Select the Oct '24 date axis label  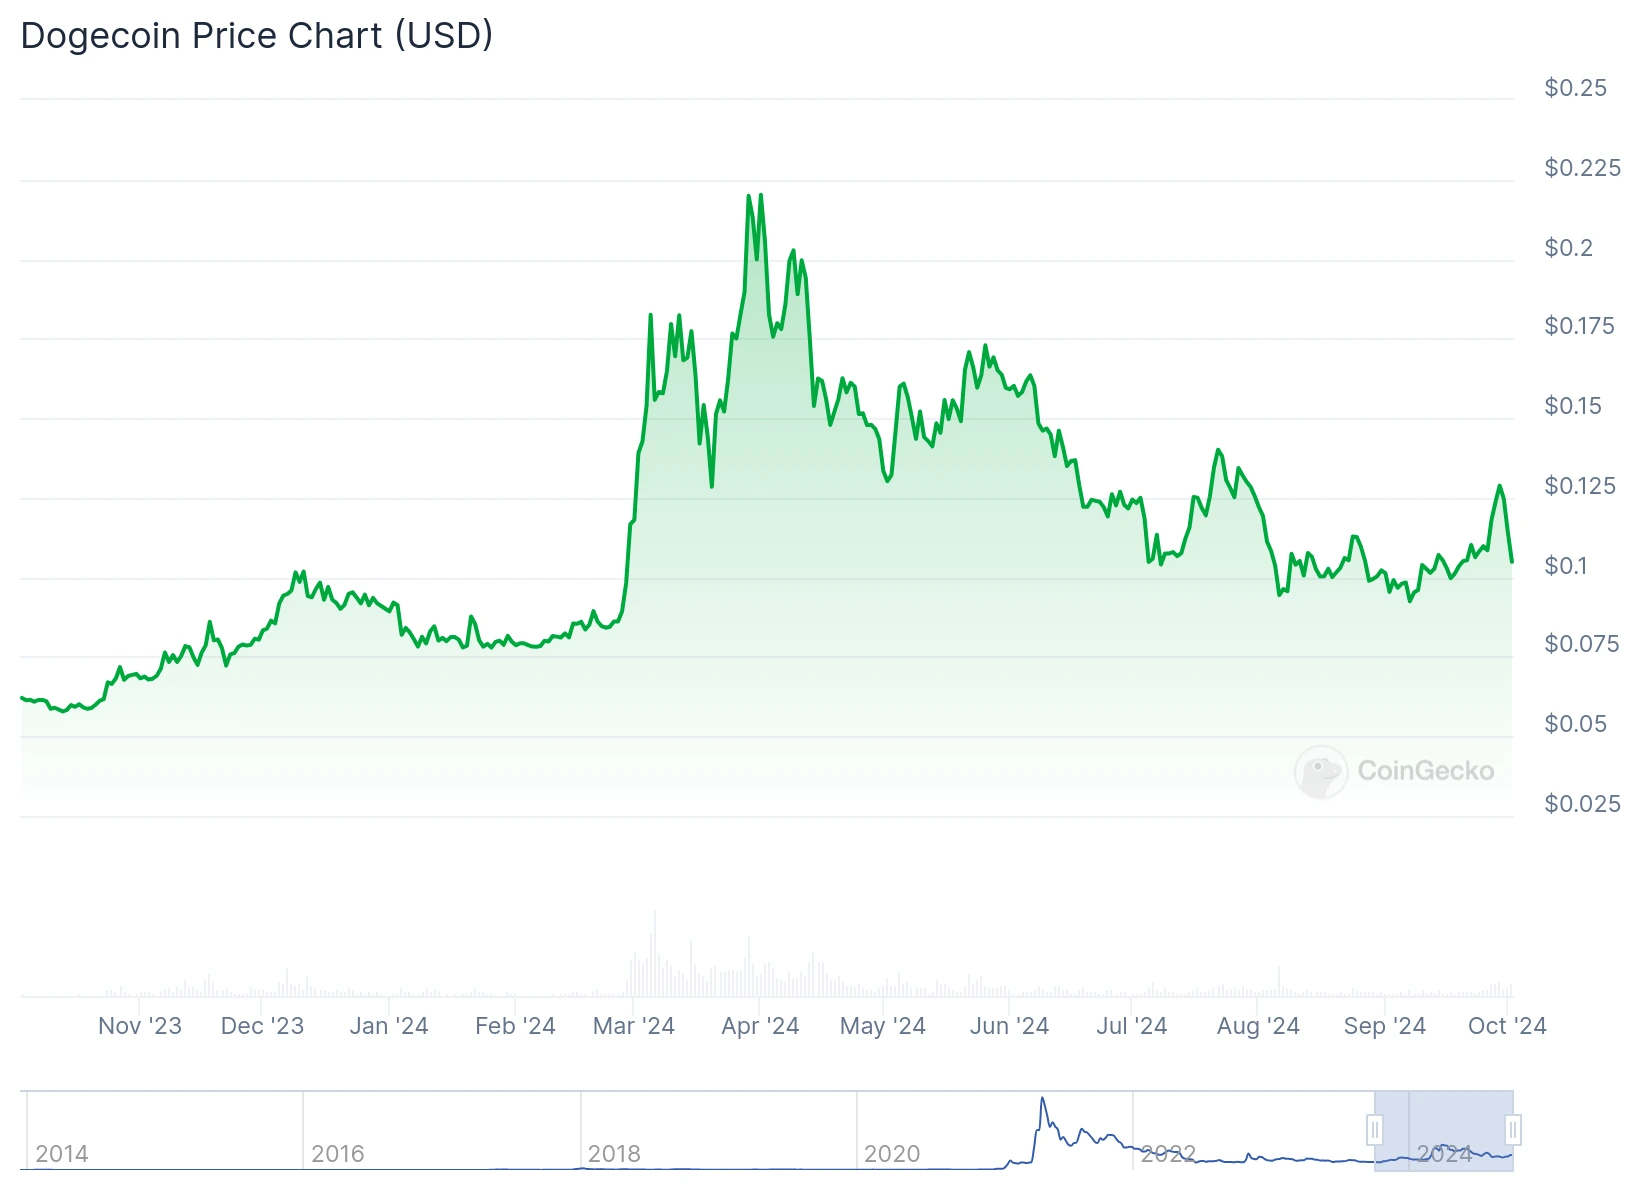coord(1507,1026)
